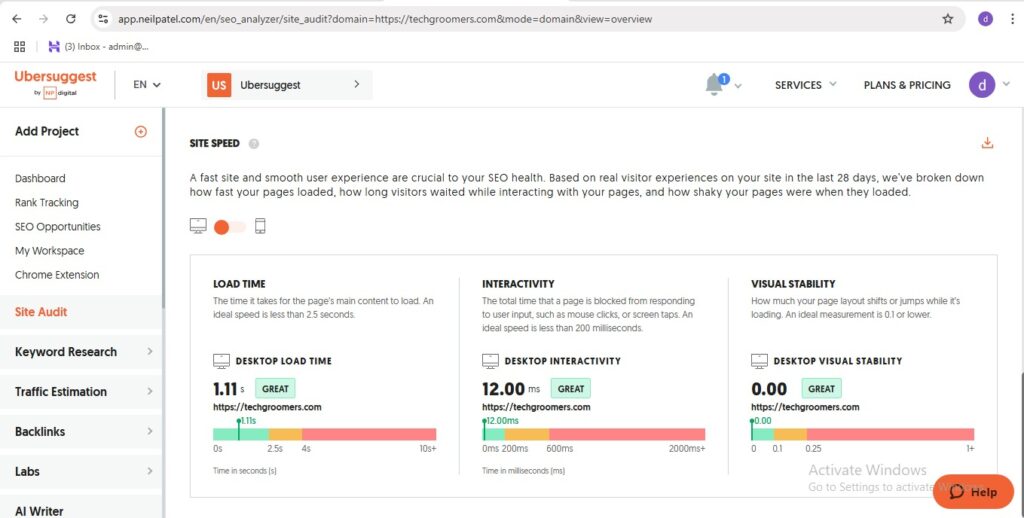The image size is (1024, 518).
Task: Download Site Speed report icon
Action: (987, 143)
